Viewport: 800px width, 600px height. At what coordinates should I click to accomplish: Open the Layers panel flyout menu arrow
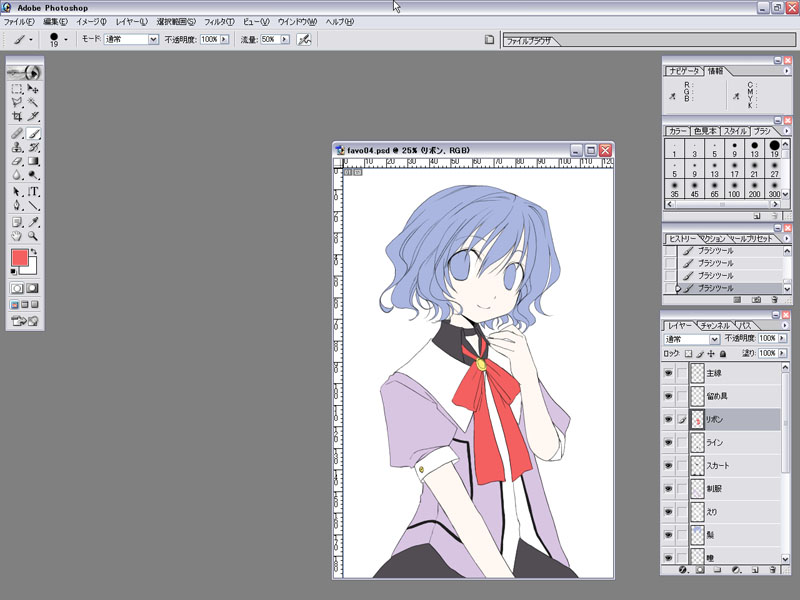785,326
